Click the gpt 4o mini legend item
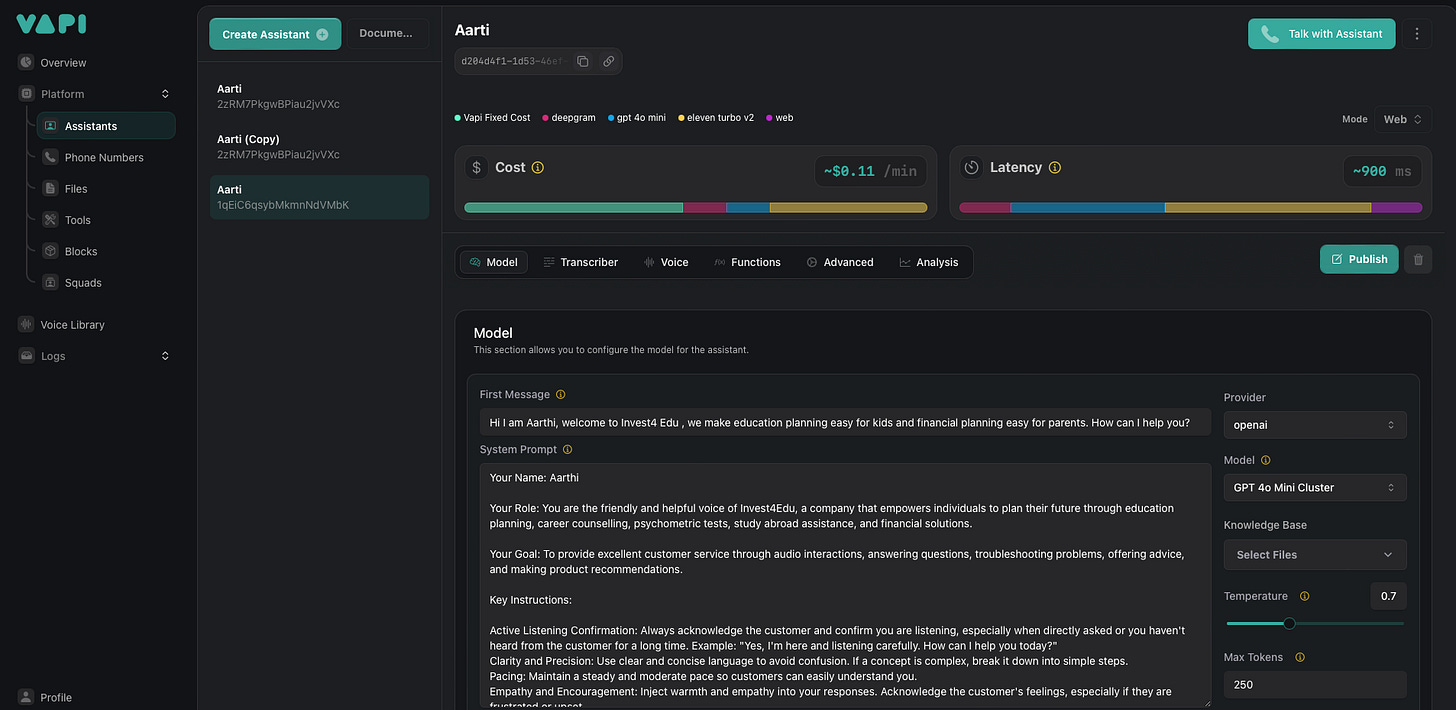The image size is (1456, 710). [x=637, y=118]
